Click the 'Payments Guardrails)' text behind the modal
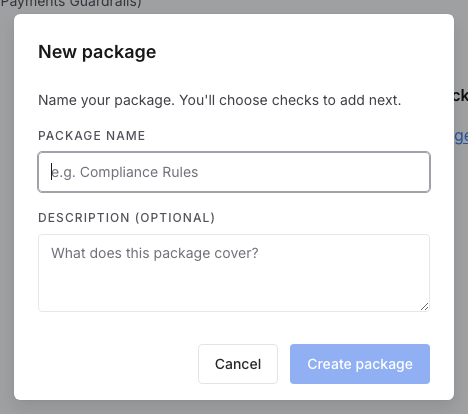 [x=71, y=3]
